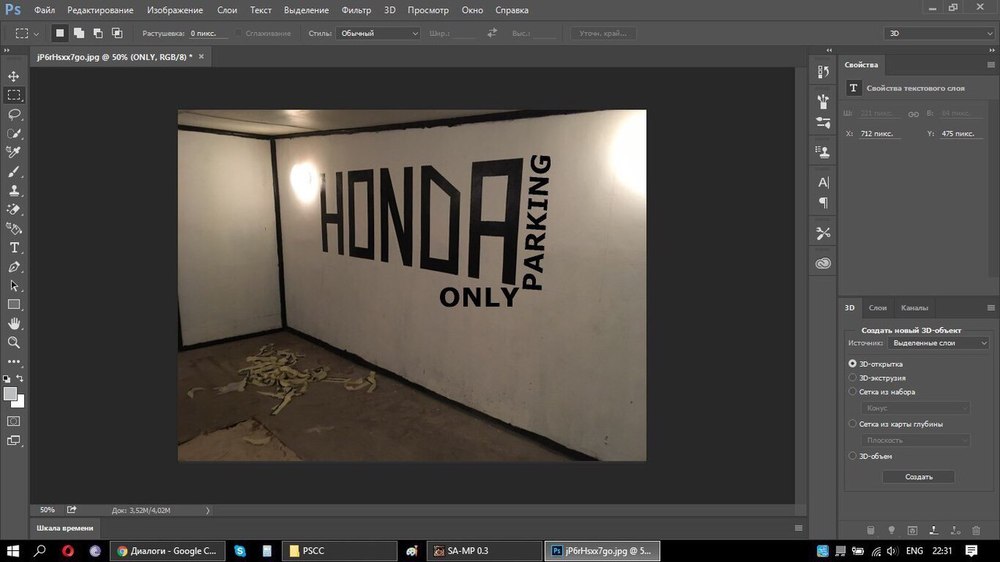The image size is (1000, 562).
Task: Select the 3D-экструзия radio option
Action: click(x=852, y=378)
